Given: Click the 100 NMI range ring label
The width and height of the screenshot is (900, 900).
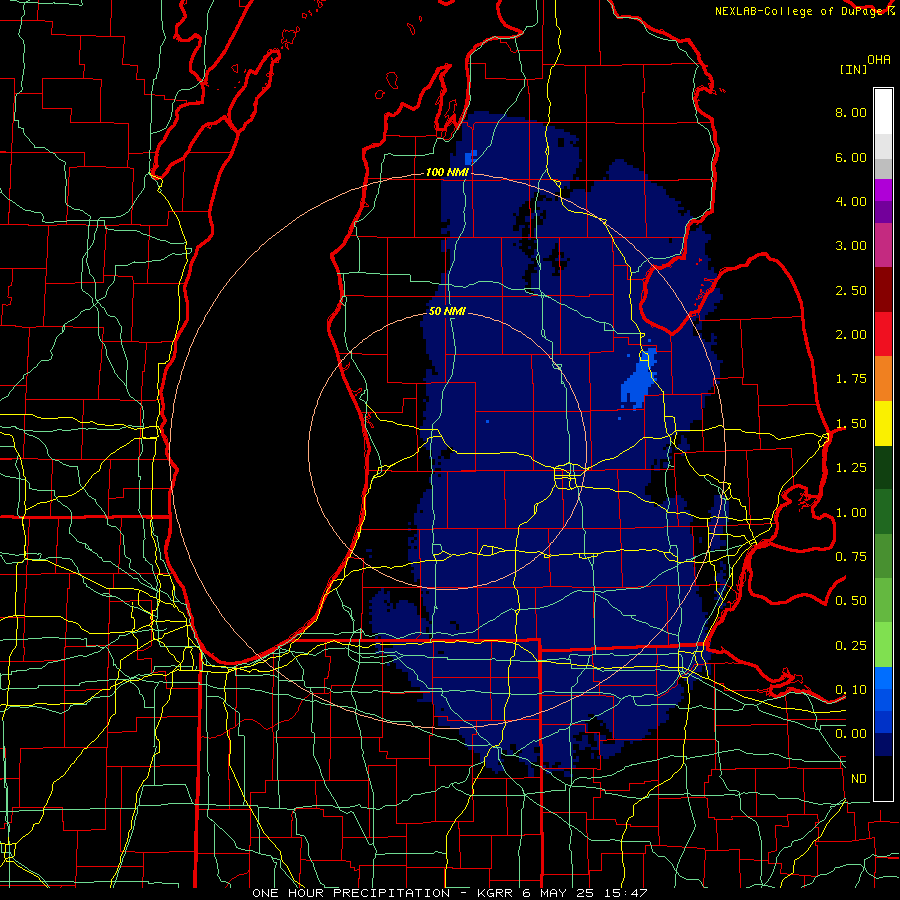Looking at the screenshot, I should click(447, 172).
